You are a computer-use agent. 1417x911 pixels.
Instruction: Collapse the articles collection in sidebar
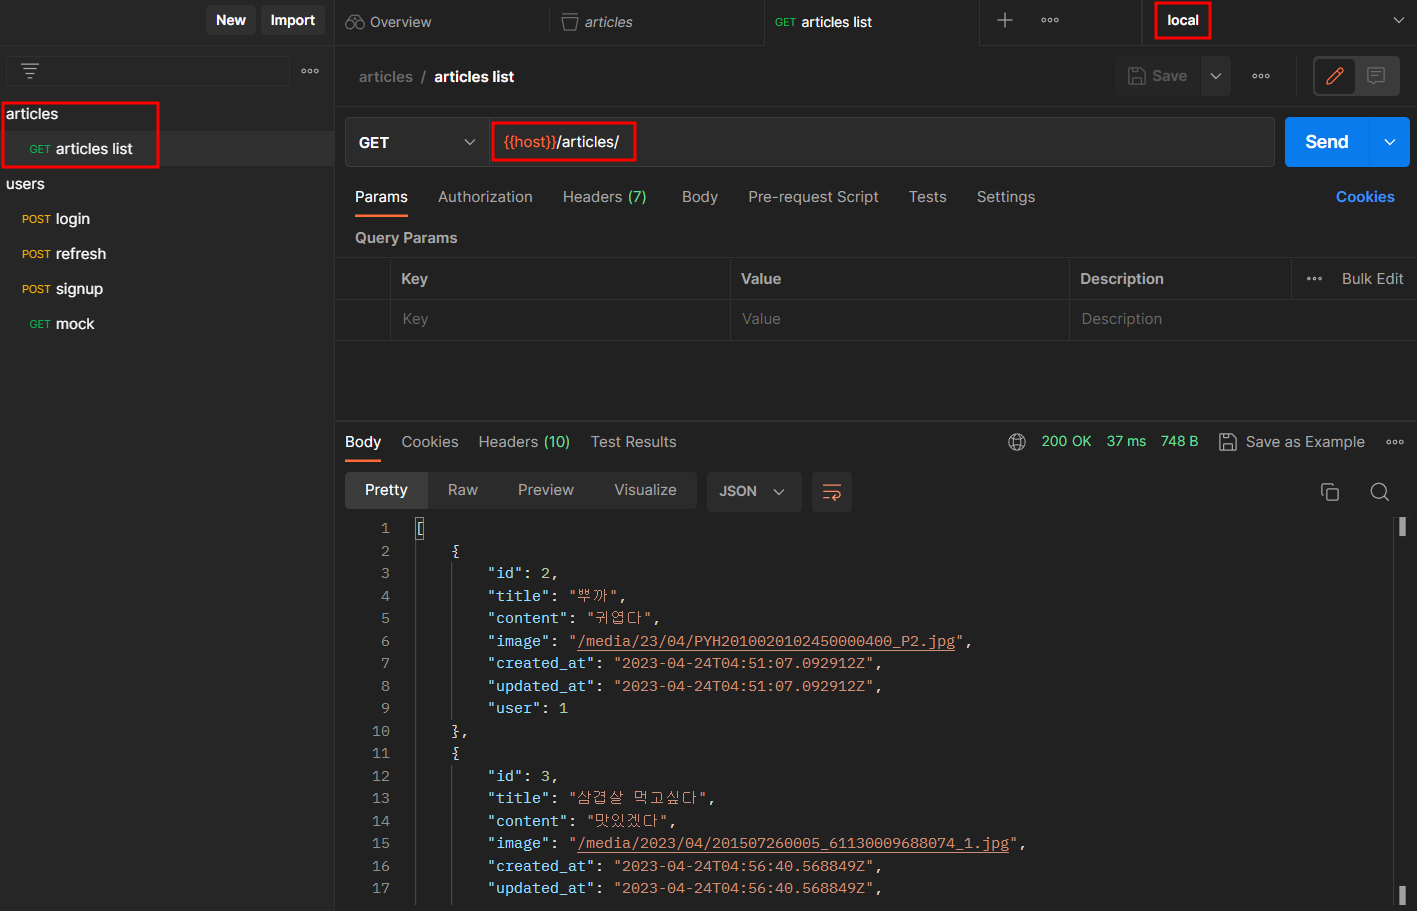(32, 114)
